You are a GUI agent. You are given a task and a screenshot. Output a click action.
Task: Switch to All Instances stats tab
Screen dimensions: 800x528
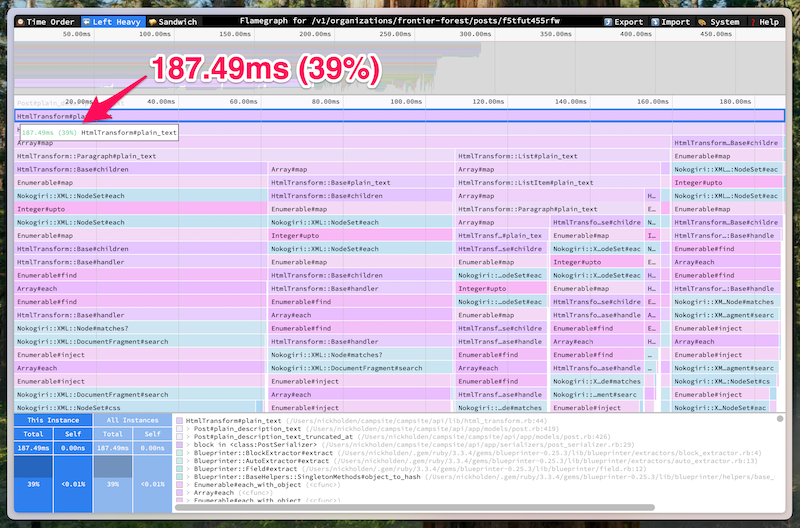click(x=133, y=420)
